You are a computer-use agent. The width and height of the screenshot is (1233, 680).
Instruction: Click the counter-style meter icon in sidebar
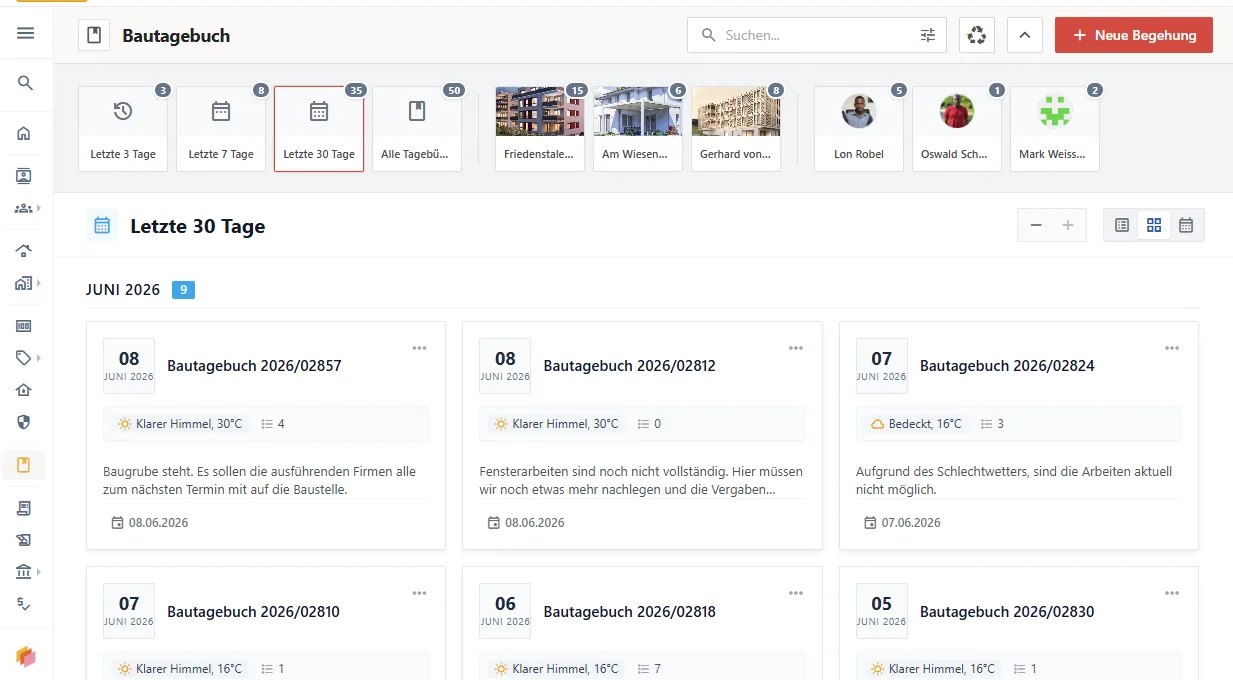[24, 326]
